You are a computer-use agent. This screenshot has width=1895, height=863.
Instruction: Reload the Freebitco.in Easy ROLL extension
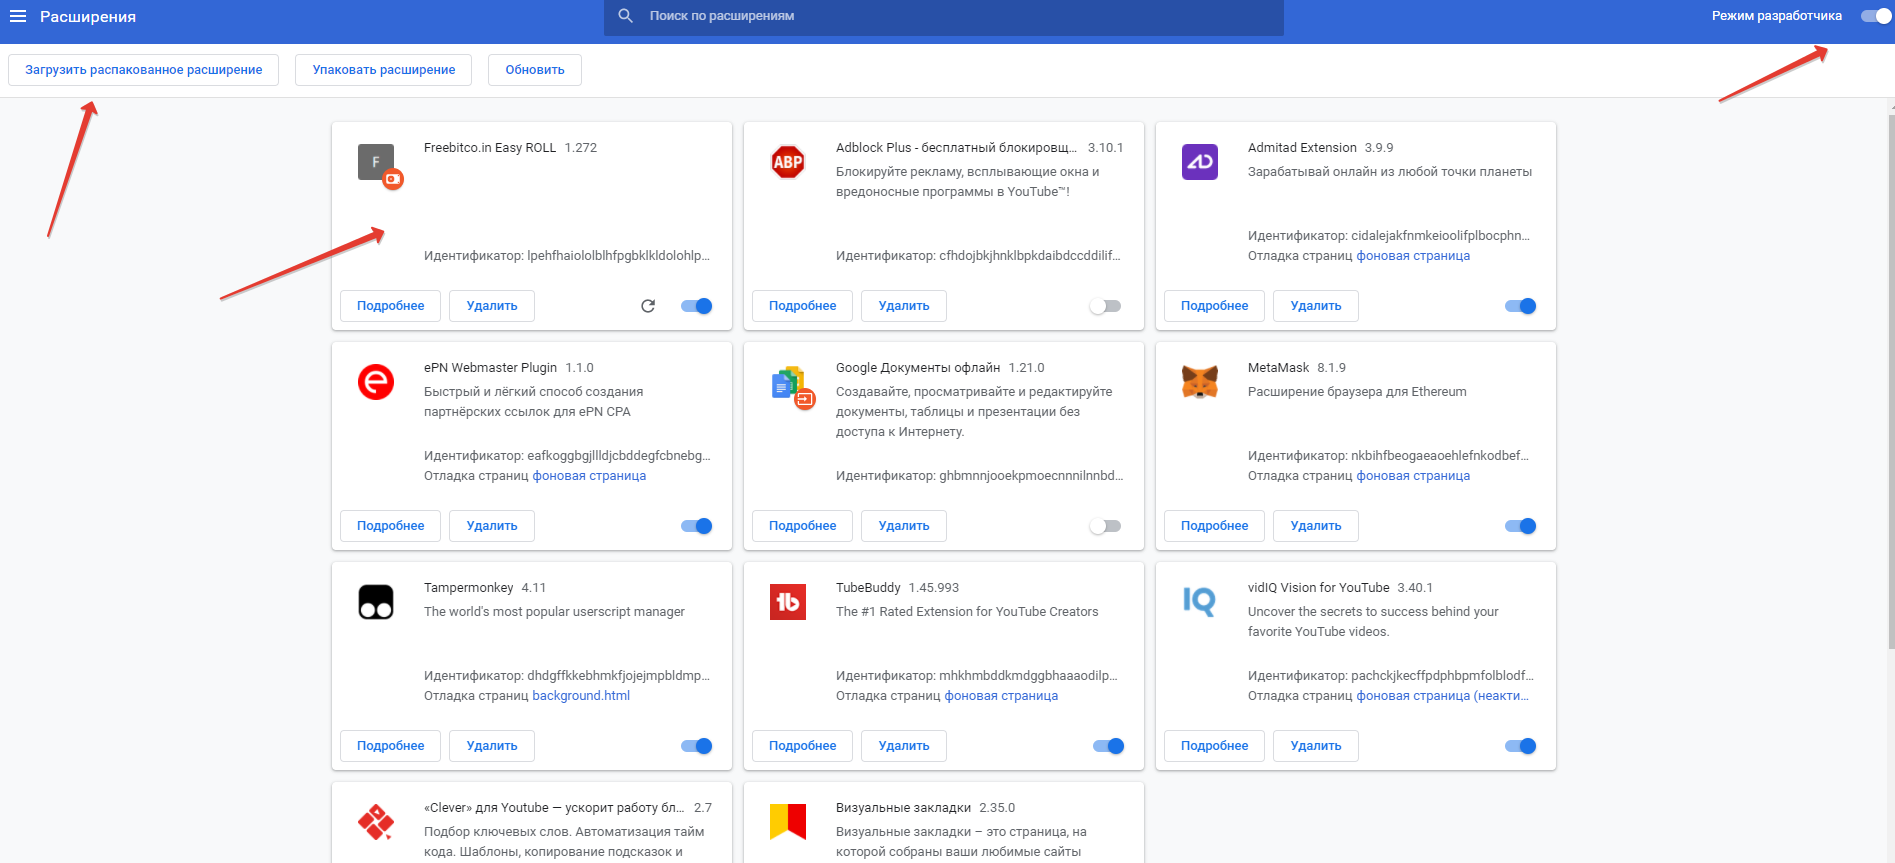point(648,306)
